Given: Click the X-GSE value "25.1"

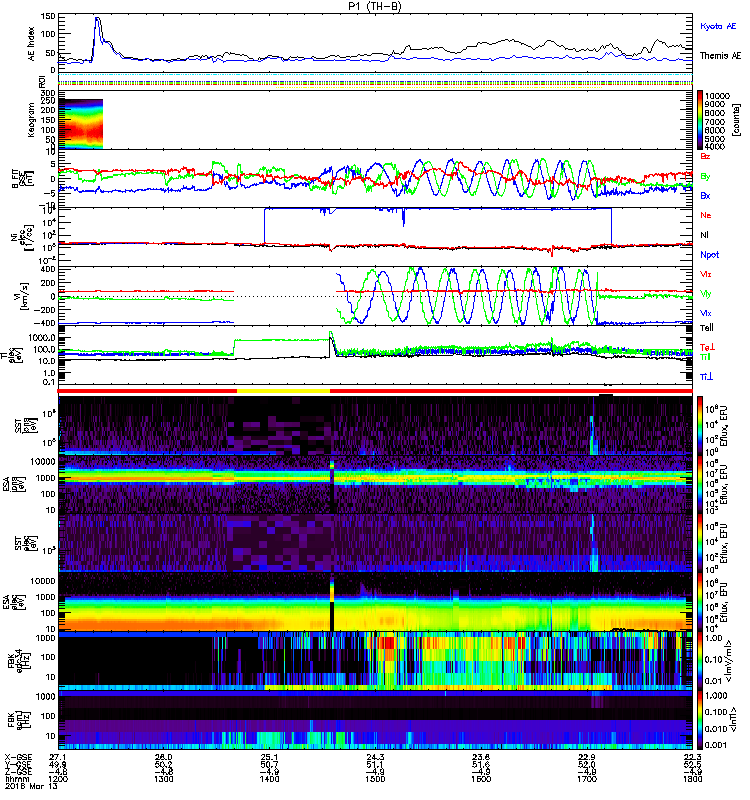Looking at the screenshot, I should click(269, 757).
